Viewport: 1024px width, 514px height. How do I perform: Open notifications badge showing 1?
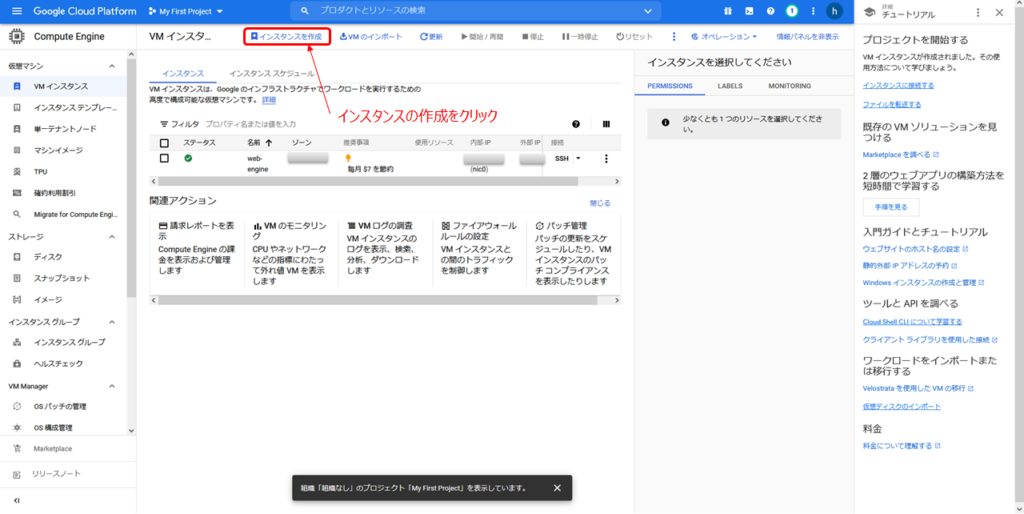pyautogui.click(x=791, y=11)
